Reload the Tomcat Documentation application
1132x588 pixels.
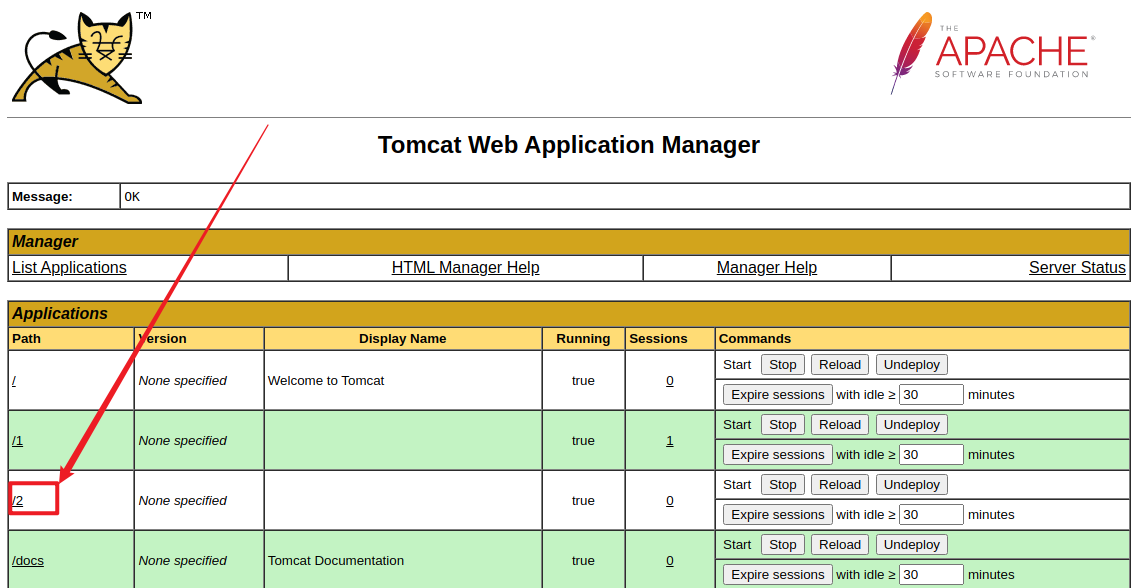(x=840, y=545)
